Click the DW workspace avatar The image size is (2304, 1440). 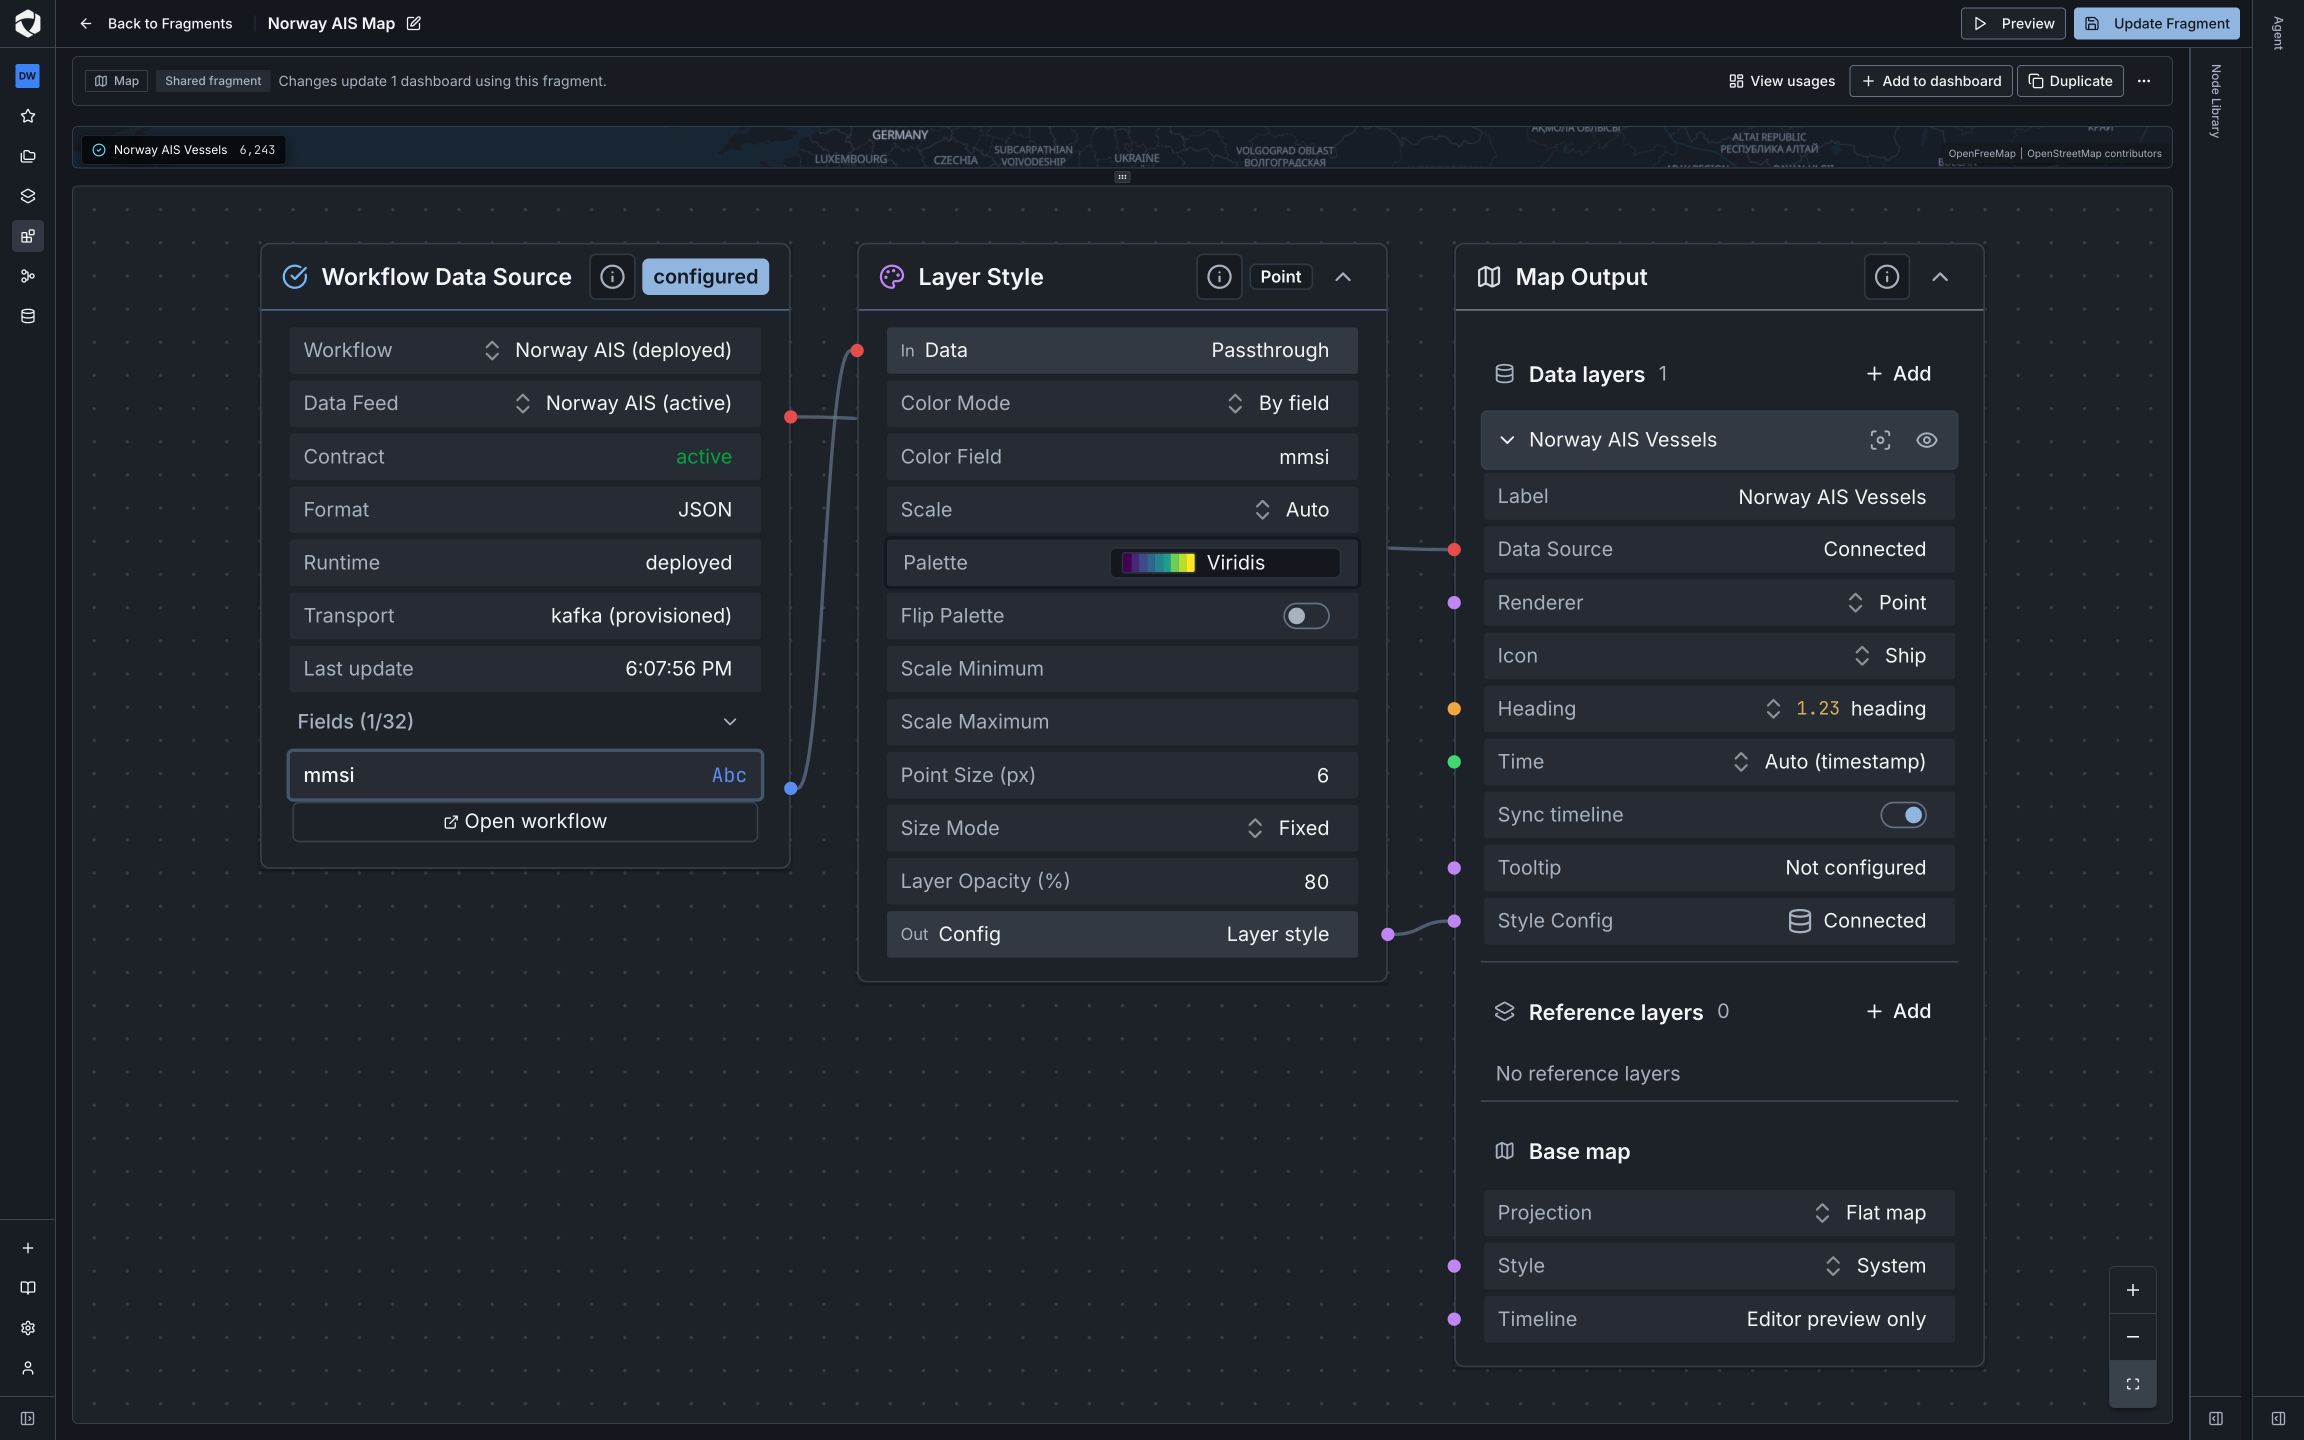pos(28,76)
